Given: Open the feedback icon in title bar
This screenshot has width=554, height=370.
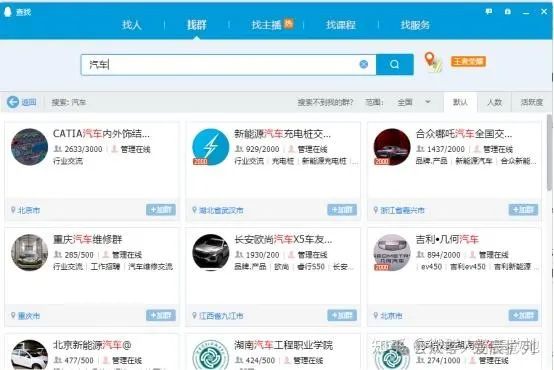Looking at the screenshot, I should click(x=489, y=12).
